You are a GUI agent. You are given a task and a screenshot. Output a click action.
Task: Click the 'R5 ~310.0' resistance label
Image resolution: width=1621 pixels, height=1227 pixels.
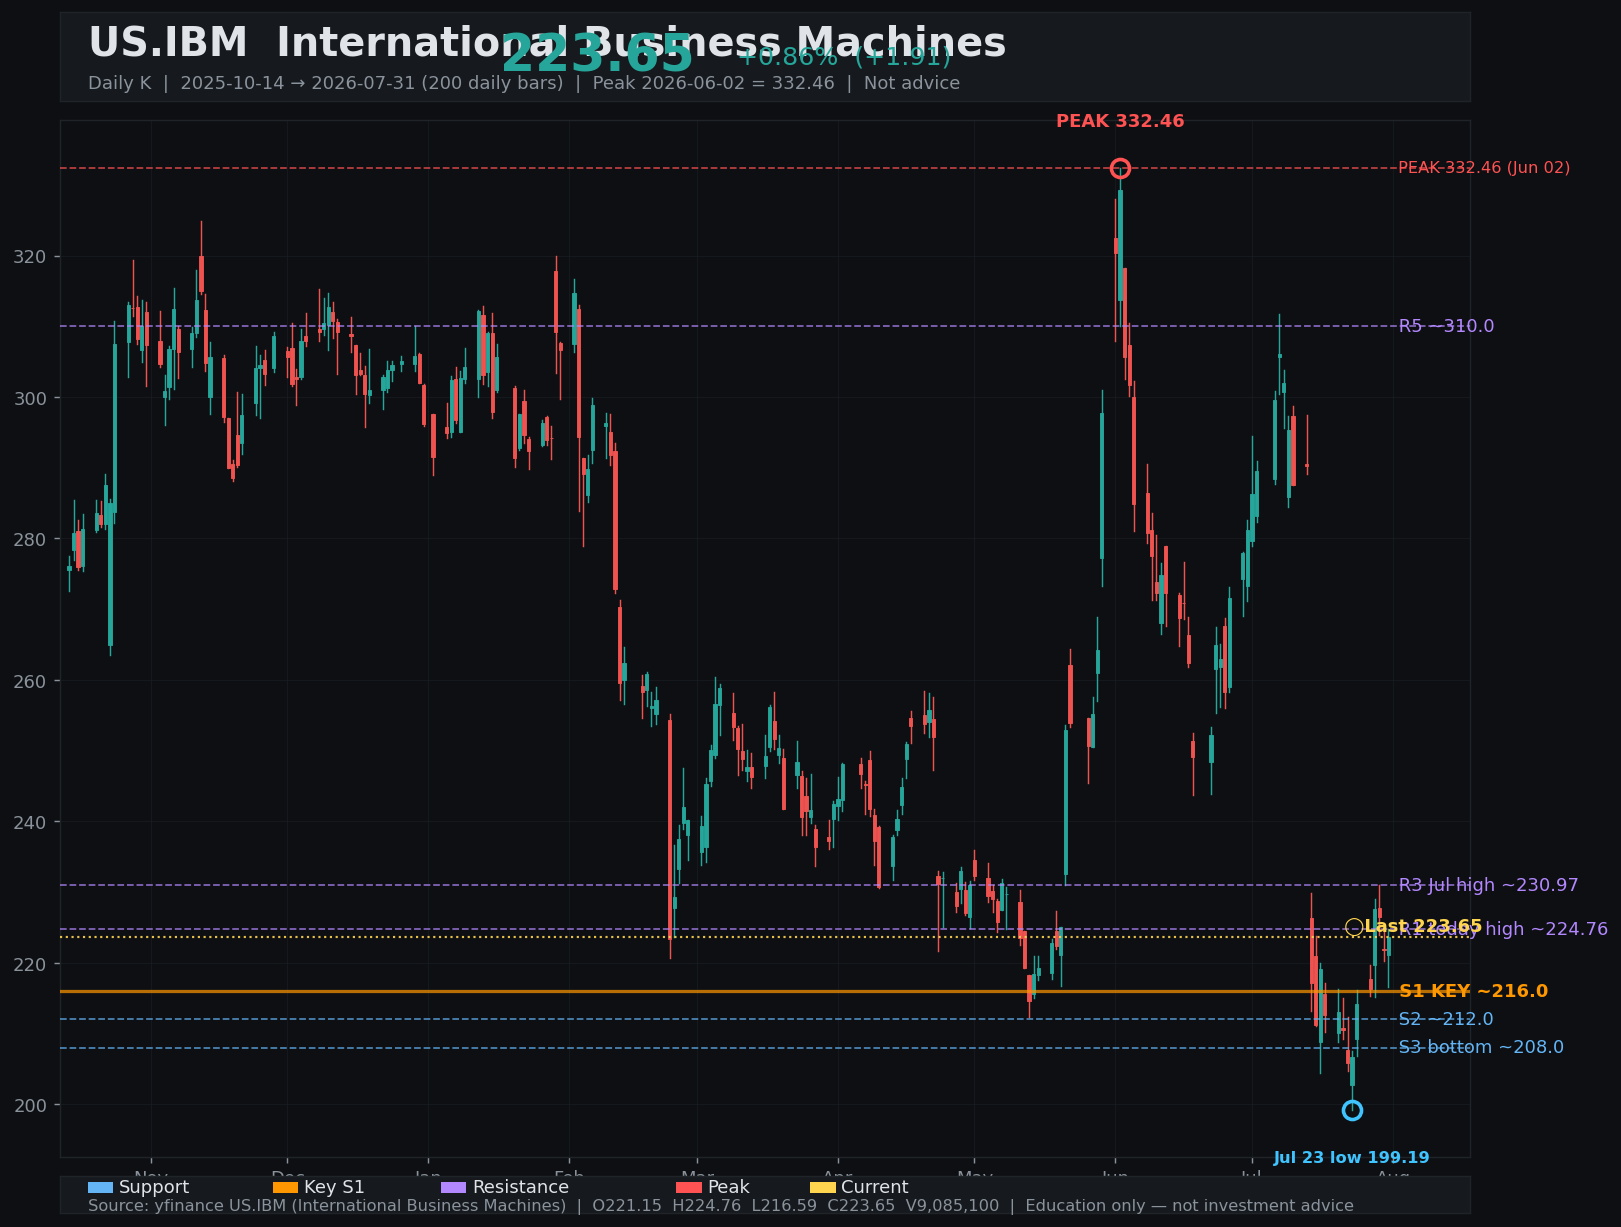(1446, 326)
